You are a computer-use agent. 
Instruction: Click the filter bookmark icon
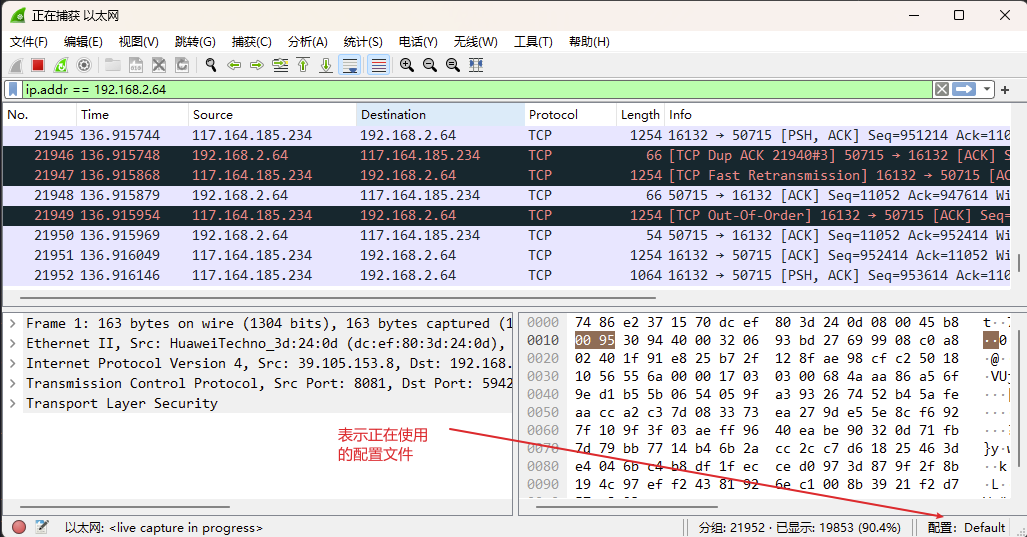[x=13, y=89]
